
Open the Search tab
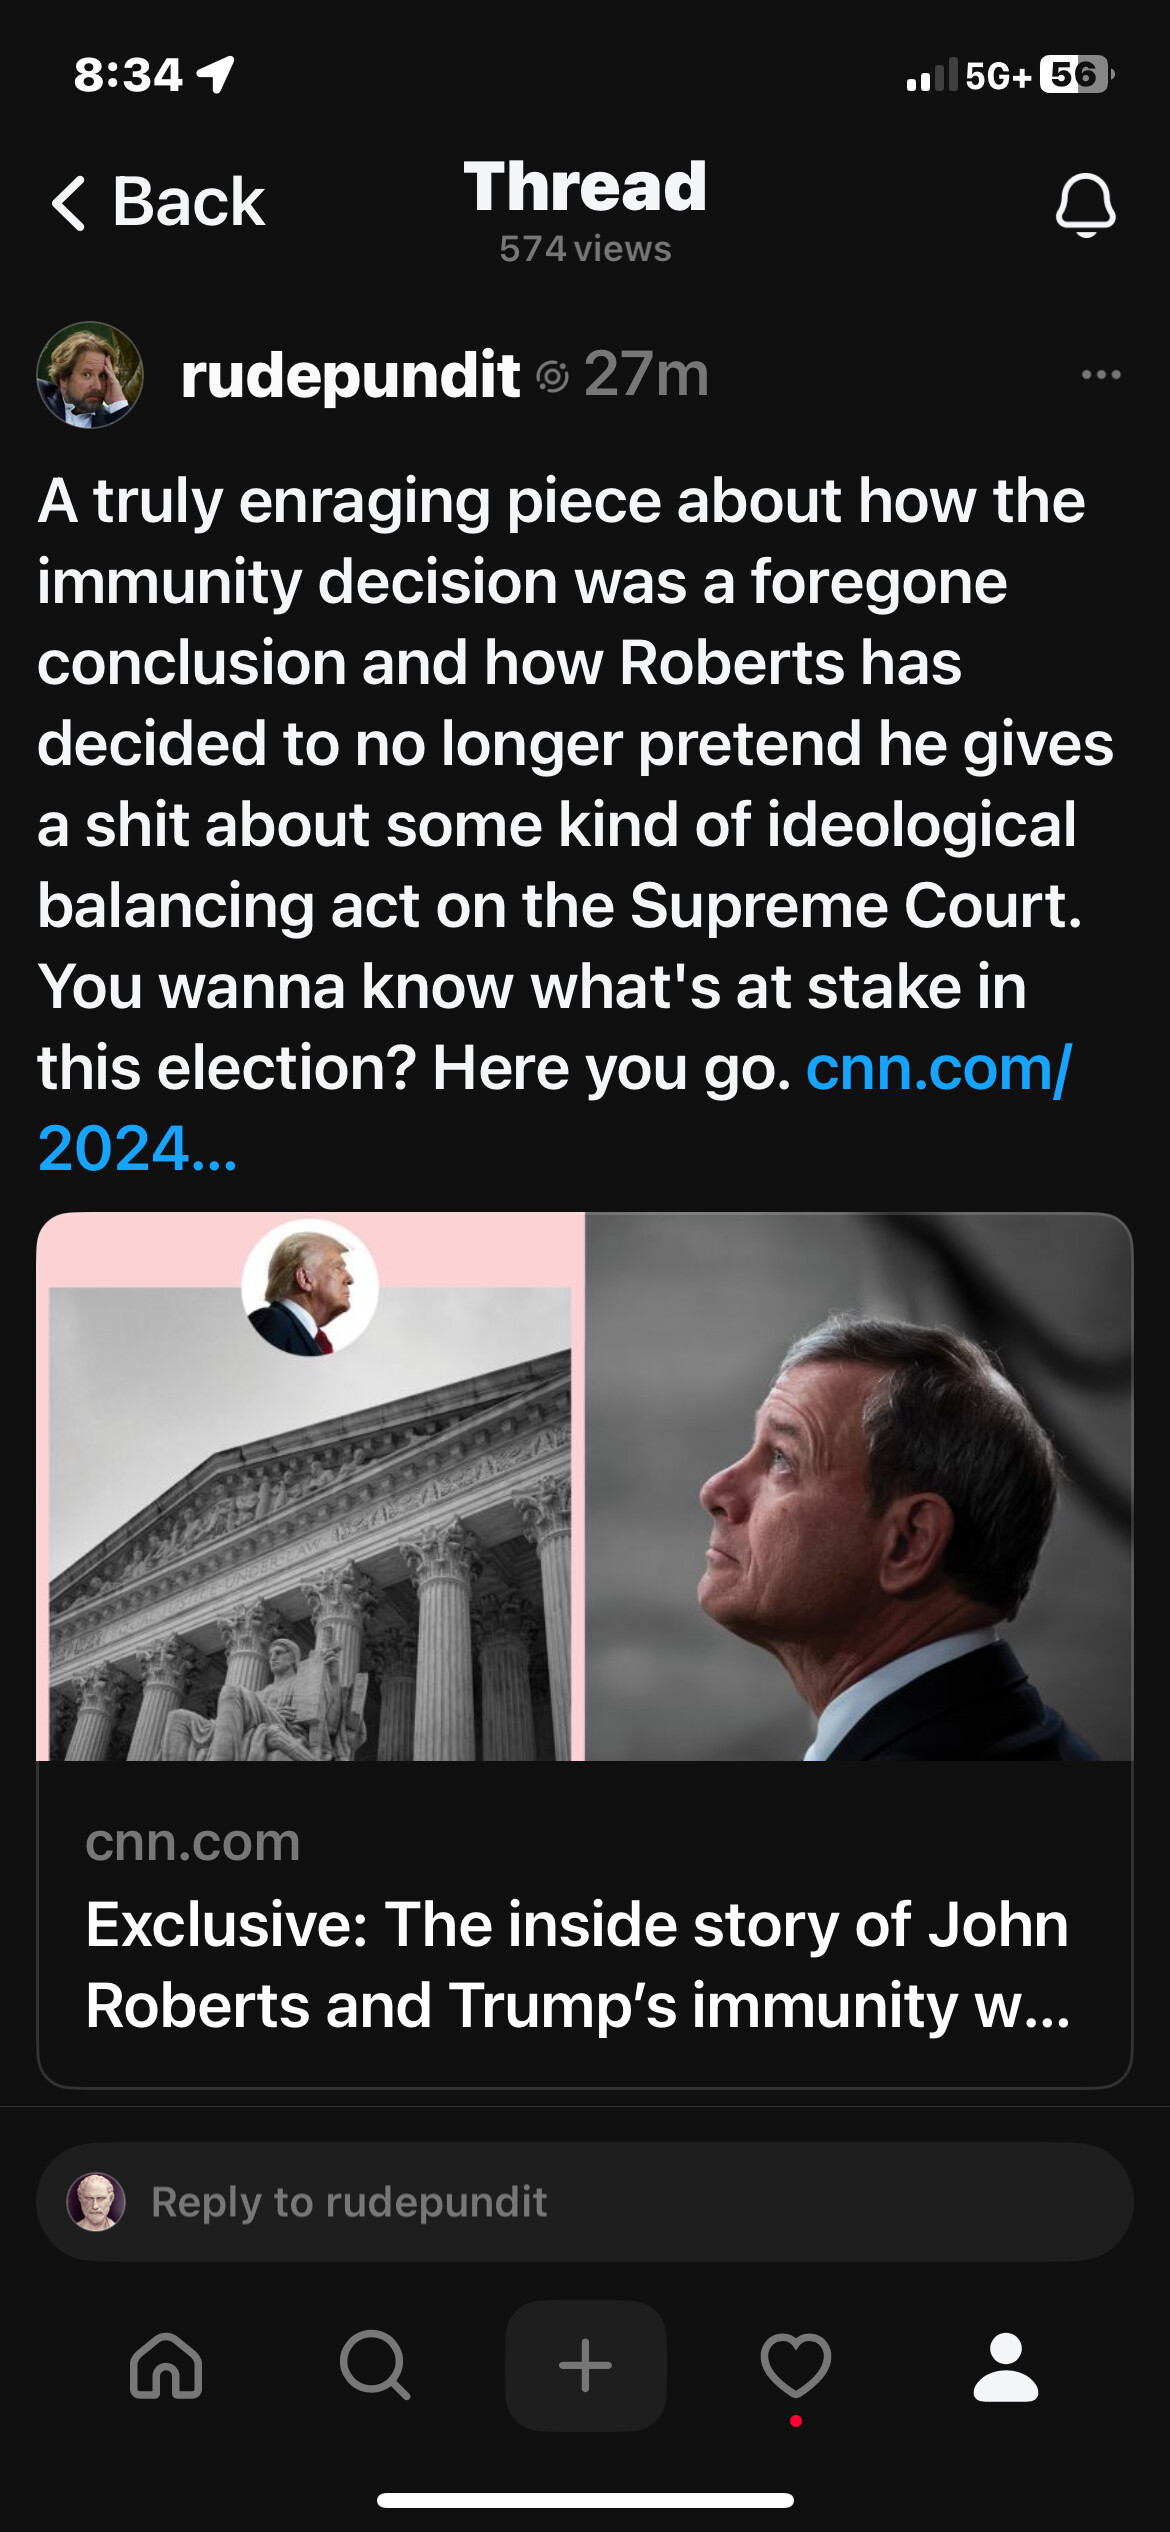[x=375, y=2366]
